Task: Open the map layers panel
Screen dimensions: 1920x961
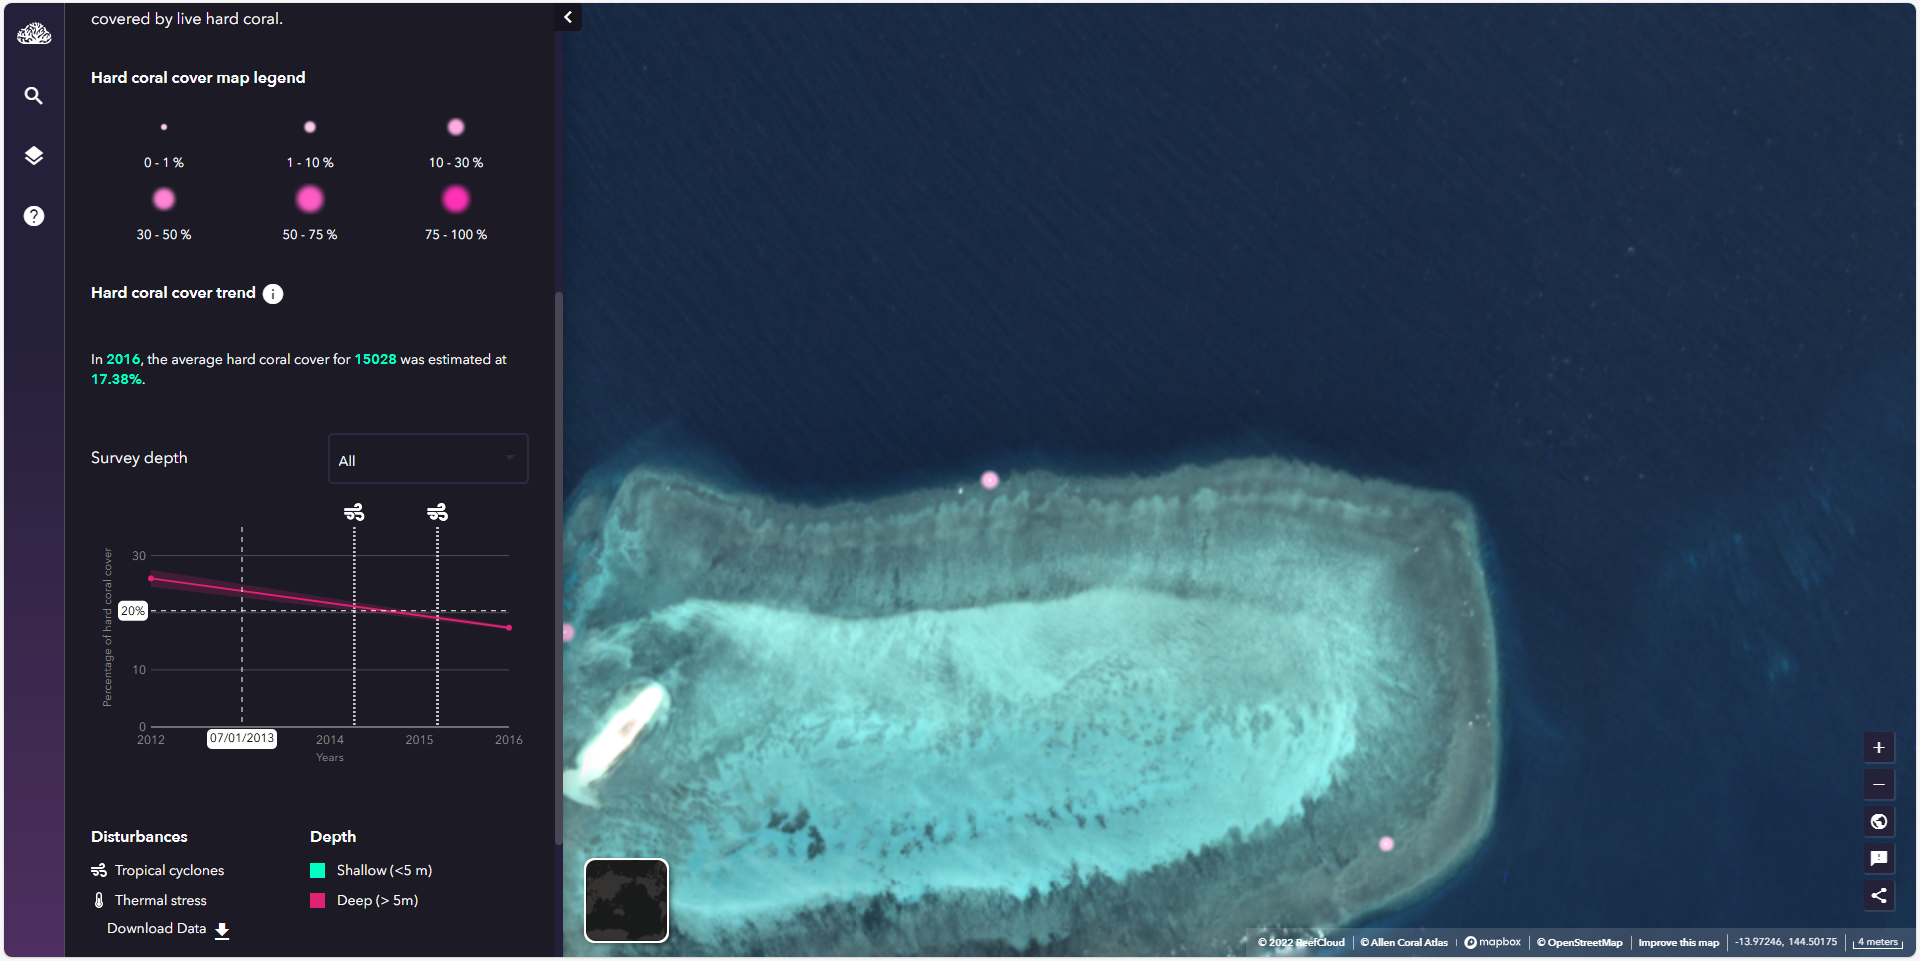Action: (34, 156)
